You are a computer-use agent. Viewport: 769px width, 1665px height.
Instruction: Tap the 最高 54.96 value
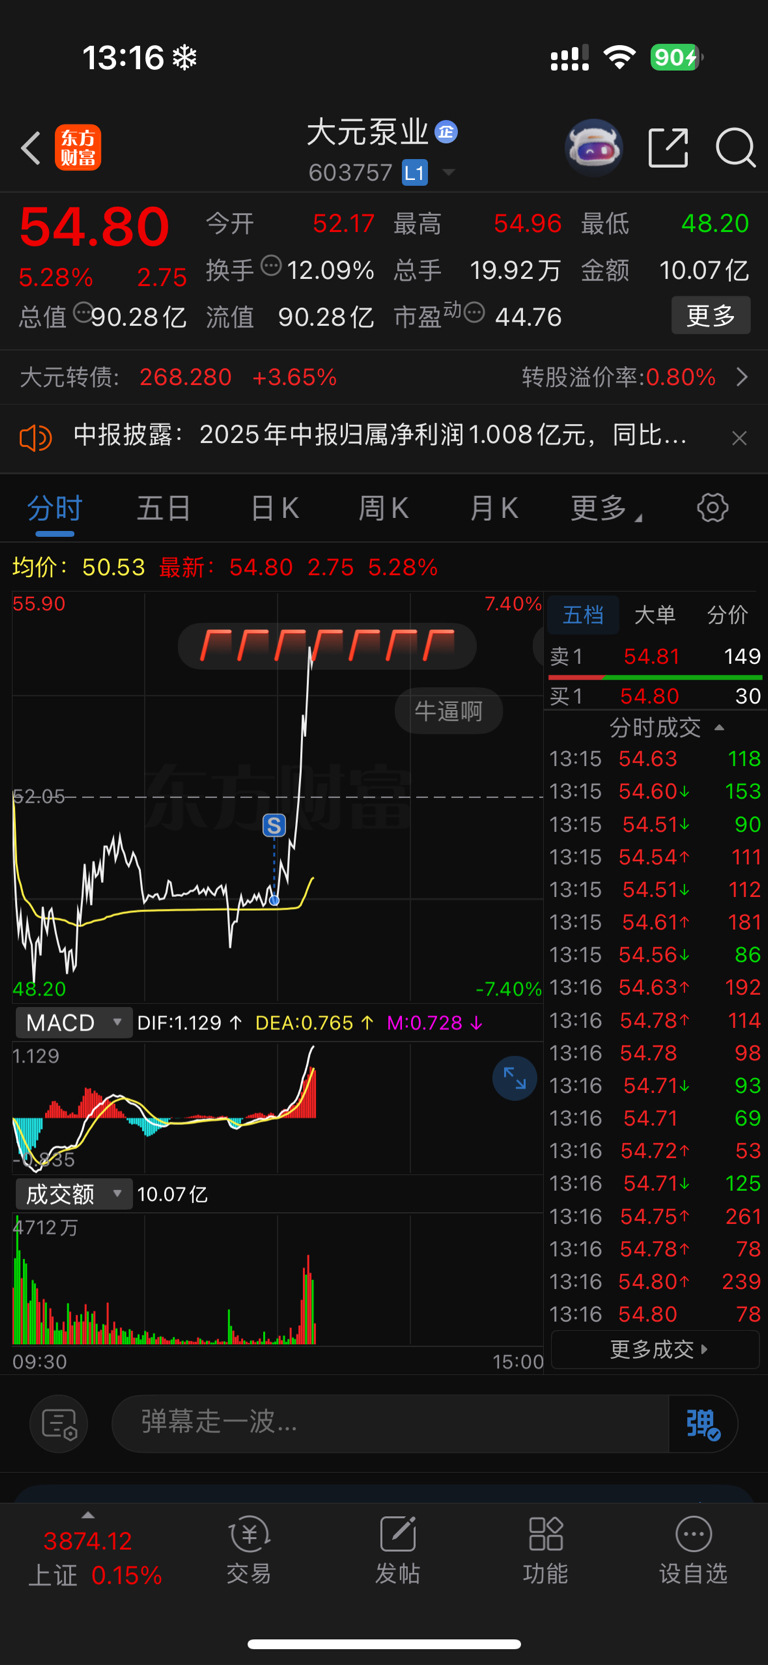pyautogui.click(x=528, y=223)
